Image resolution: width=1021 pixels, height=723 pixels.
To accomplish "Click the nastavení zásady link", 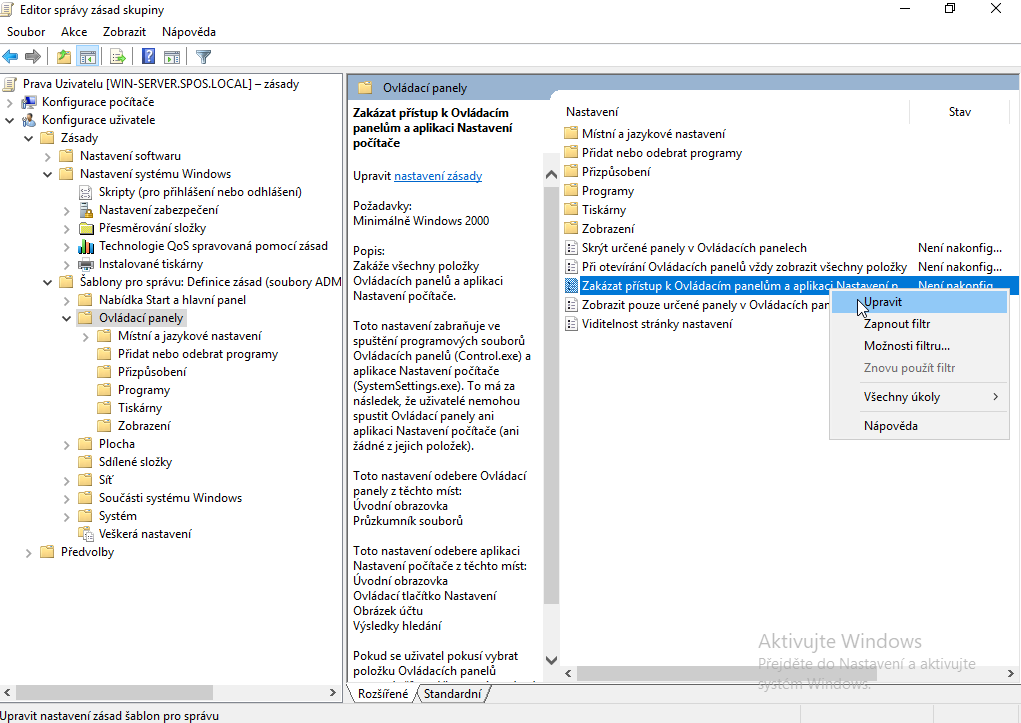I will (438, 176).
